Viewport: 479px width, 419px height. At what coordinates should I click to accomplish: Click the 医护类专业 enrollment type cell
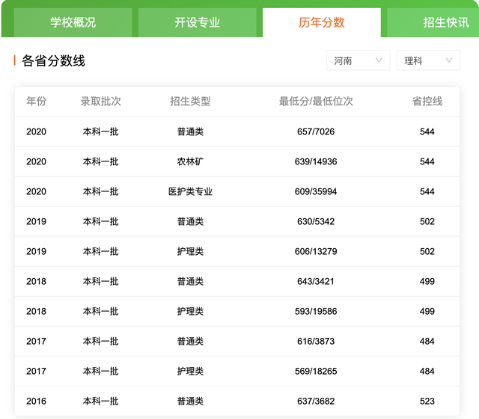[x=190, y=192]
